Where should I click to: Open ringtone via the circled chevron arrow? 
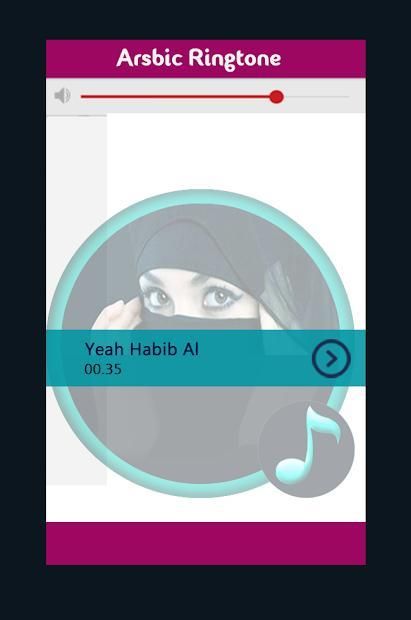coord(331,358)
